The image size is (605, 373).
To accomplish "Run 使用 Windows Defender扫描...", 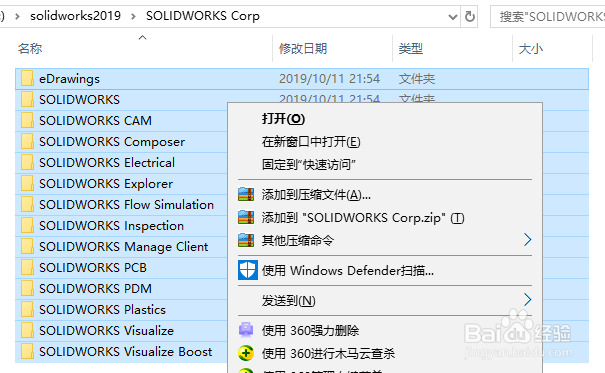I will (x=348, y=271).
